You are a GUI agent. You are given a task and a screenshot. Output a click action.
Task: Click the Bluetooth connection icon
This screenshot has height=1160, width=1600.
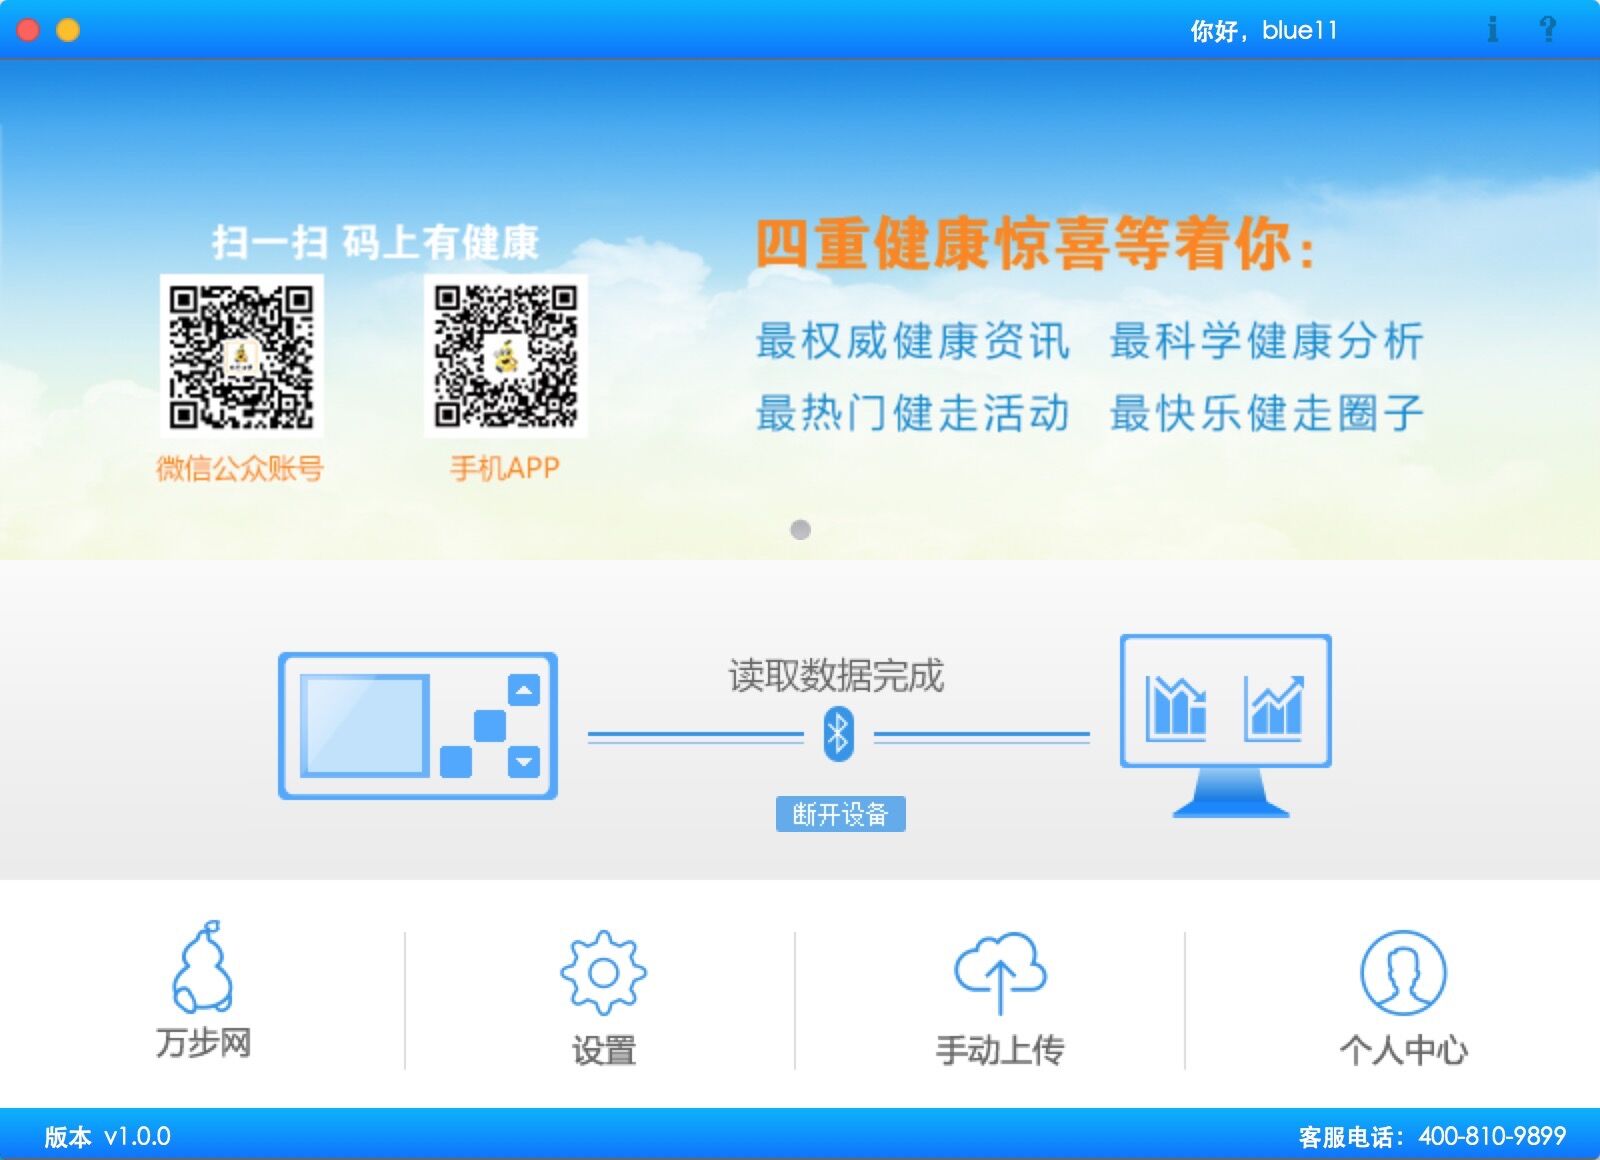[838, 734]
